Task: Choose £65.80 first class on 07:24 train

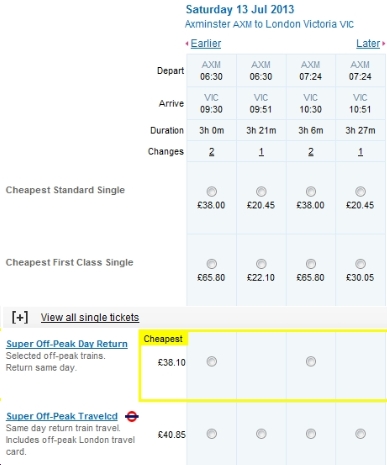Action: click(311, 264)
